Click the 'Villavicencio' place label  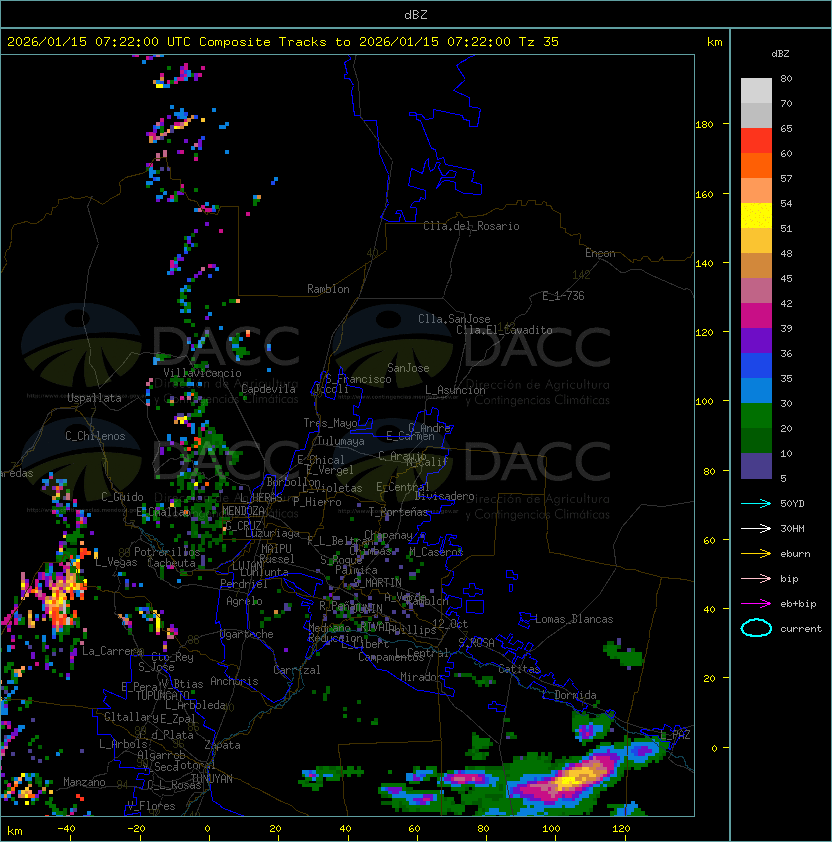(x=202, y=373)
